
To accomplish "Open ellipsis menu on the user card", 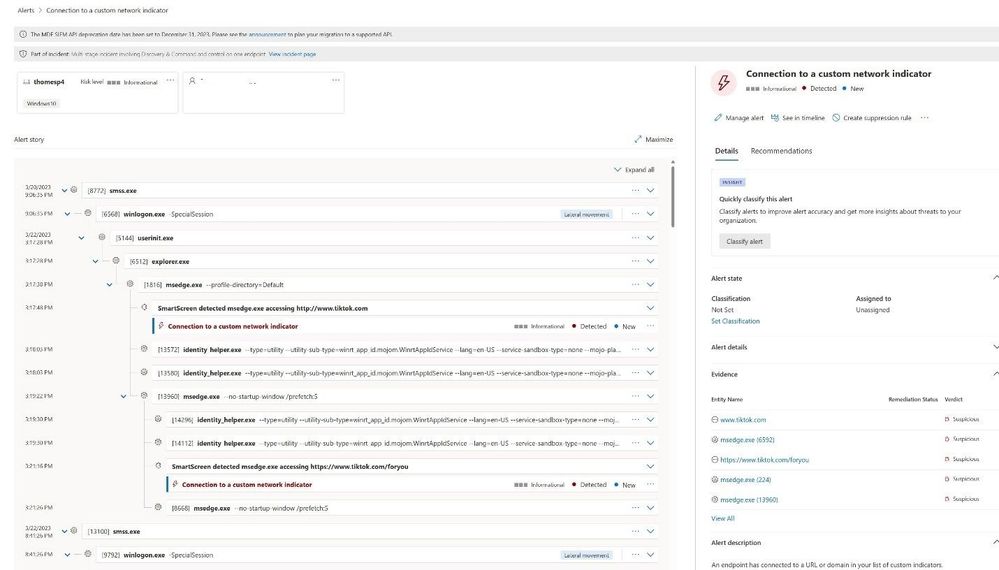I will click(336, 80).
